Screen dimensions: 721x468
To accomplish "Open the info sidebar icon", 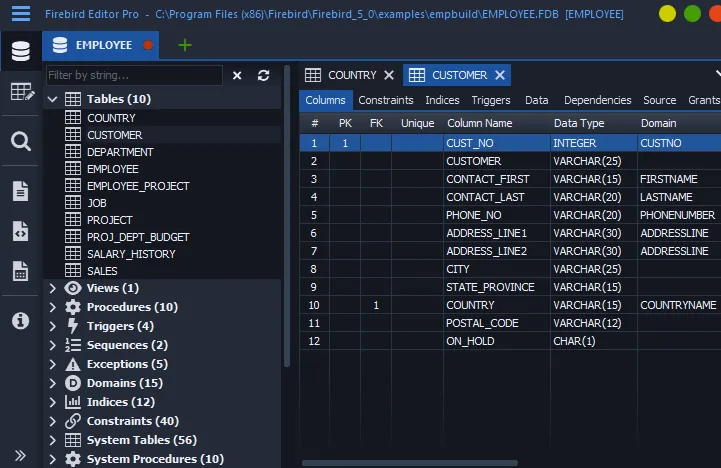I will click(x=20, y=320).
